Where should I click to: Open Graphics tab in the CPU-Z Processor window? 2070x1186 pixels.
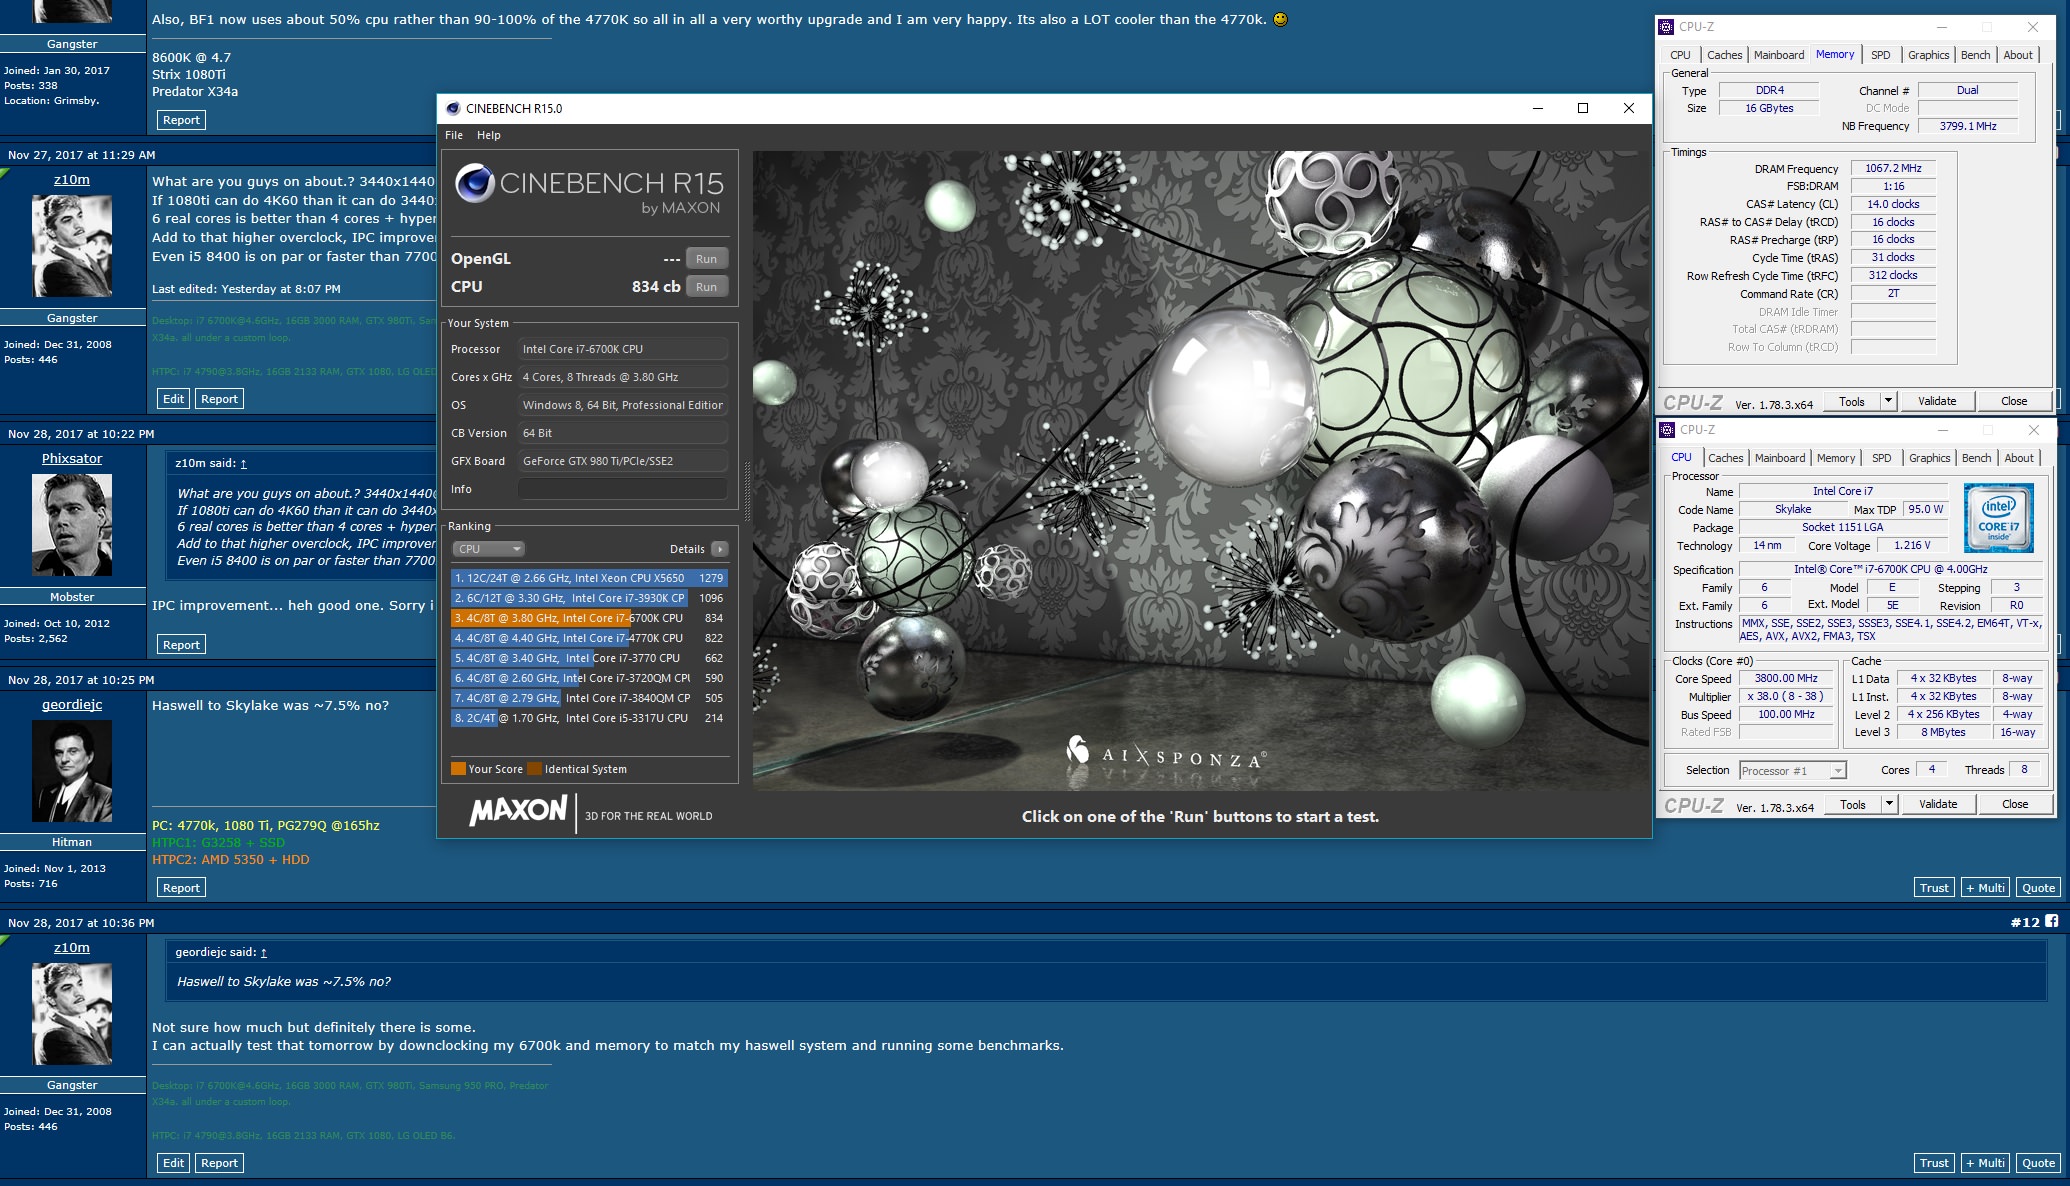pyautogui.click(x=1929, y=458)
